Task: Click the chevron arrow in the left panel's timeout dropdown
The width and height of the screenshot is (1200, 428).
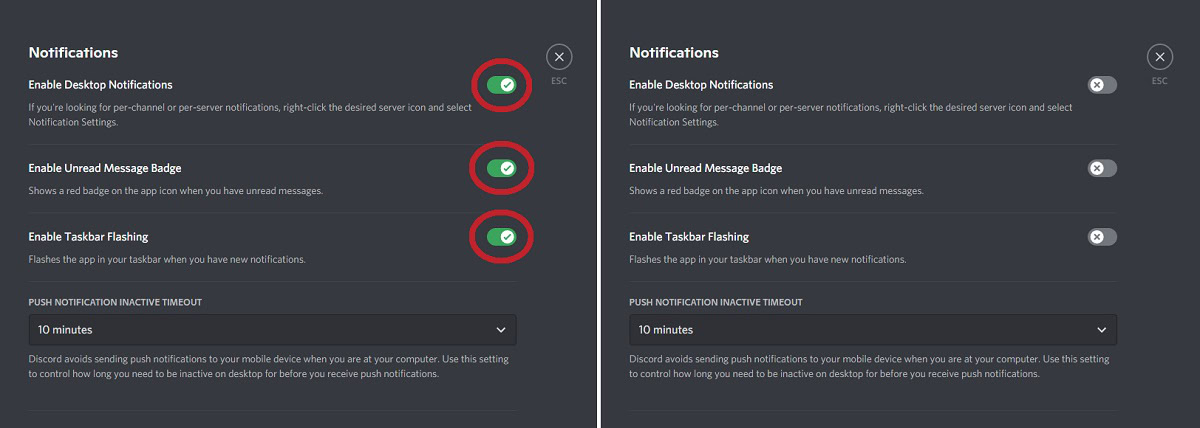Action: 501,330
